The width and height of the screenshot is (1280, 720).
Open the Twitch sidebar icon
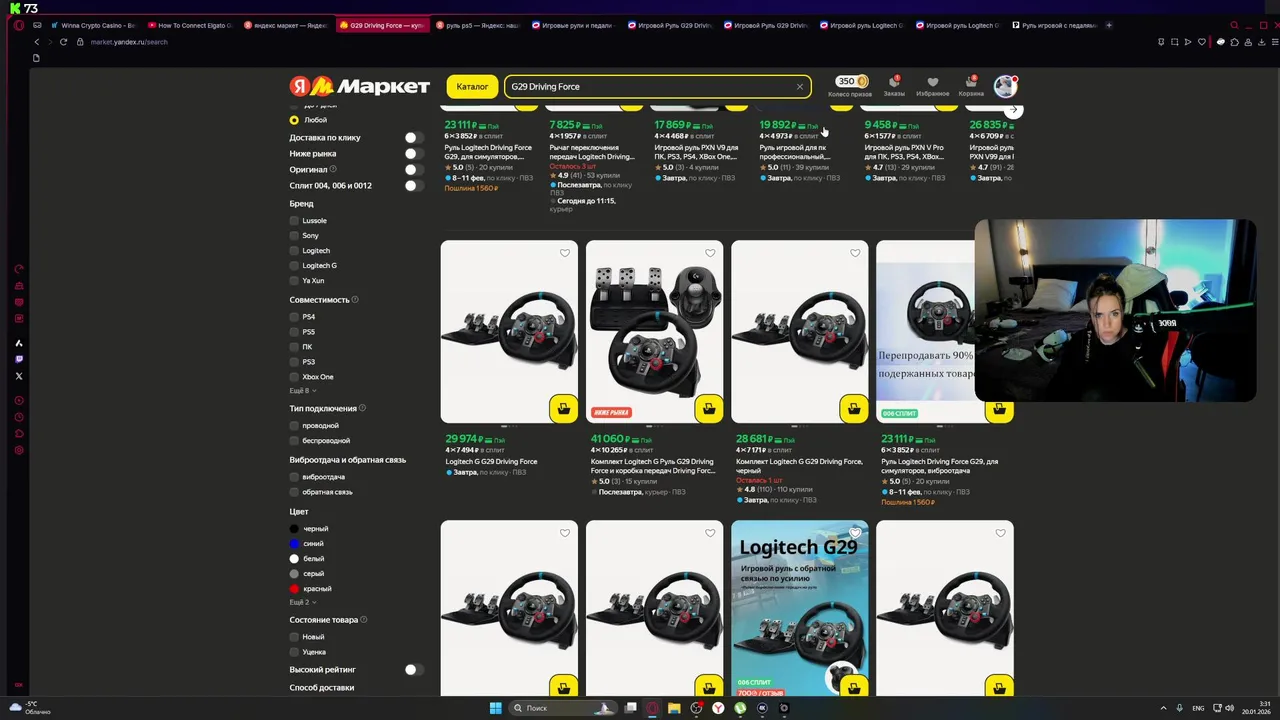19,359
